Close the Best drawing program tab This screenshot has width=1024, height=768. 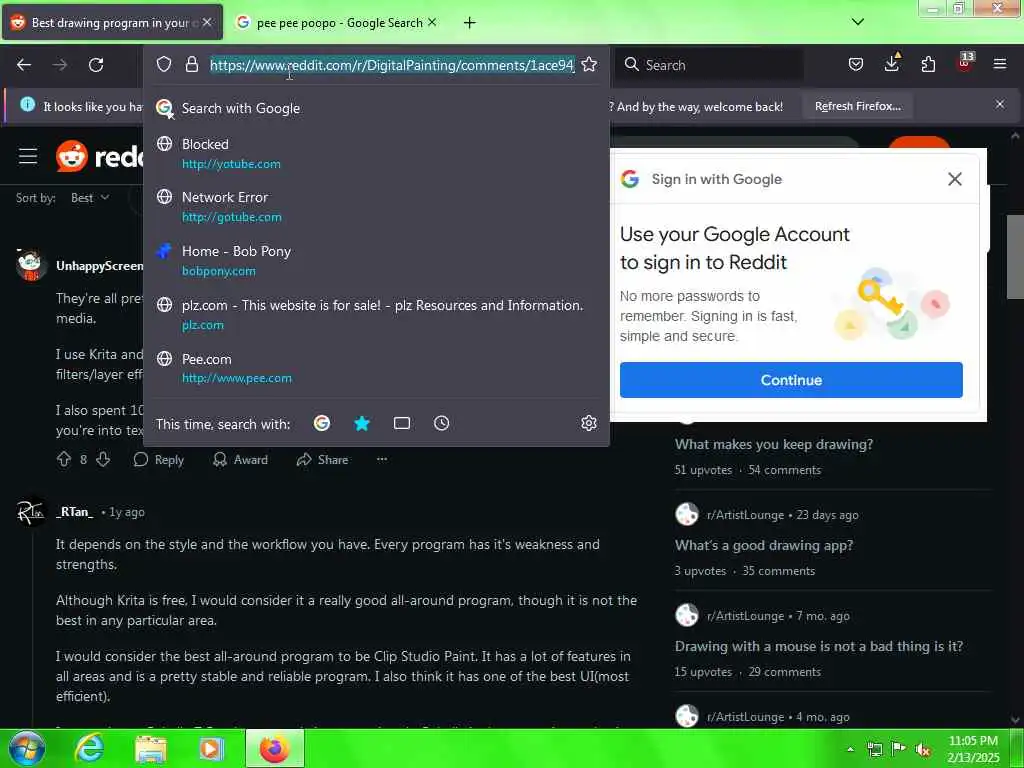click(206, 22)
